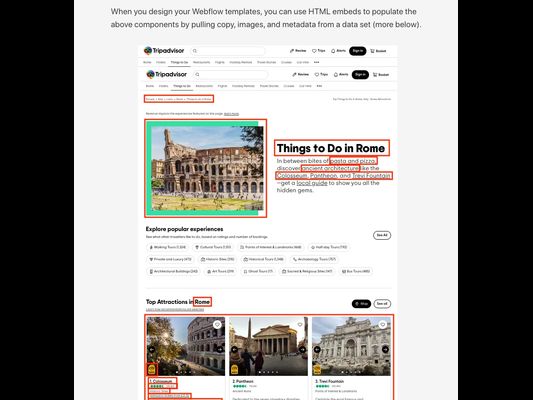This screenshot has width=533, height=400.
Task: Click the Colosseum hero photo with green border
Action: pos(206,168)
